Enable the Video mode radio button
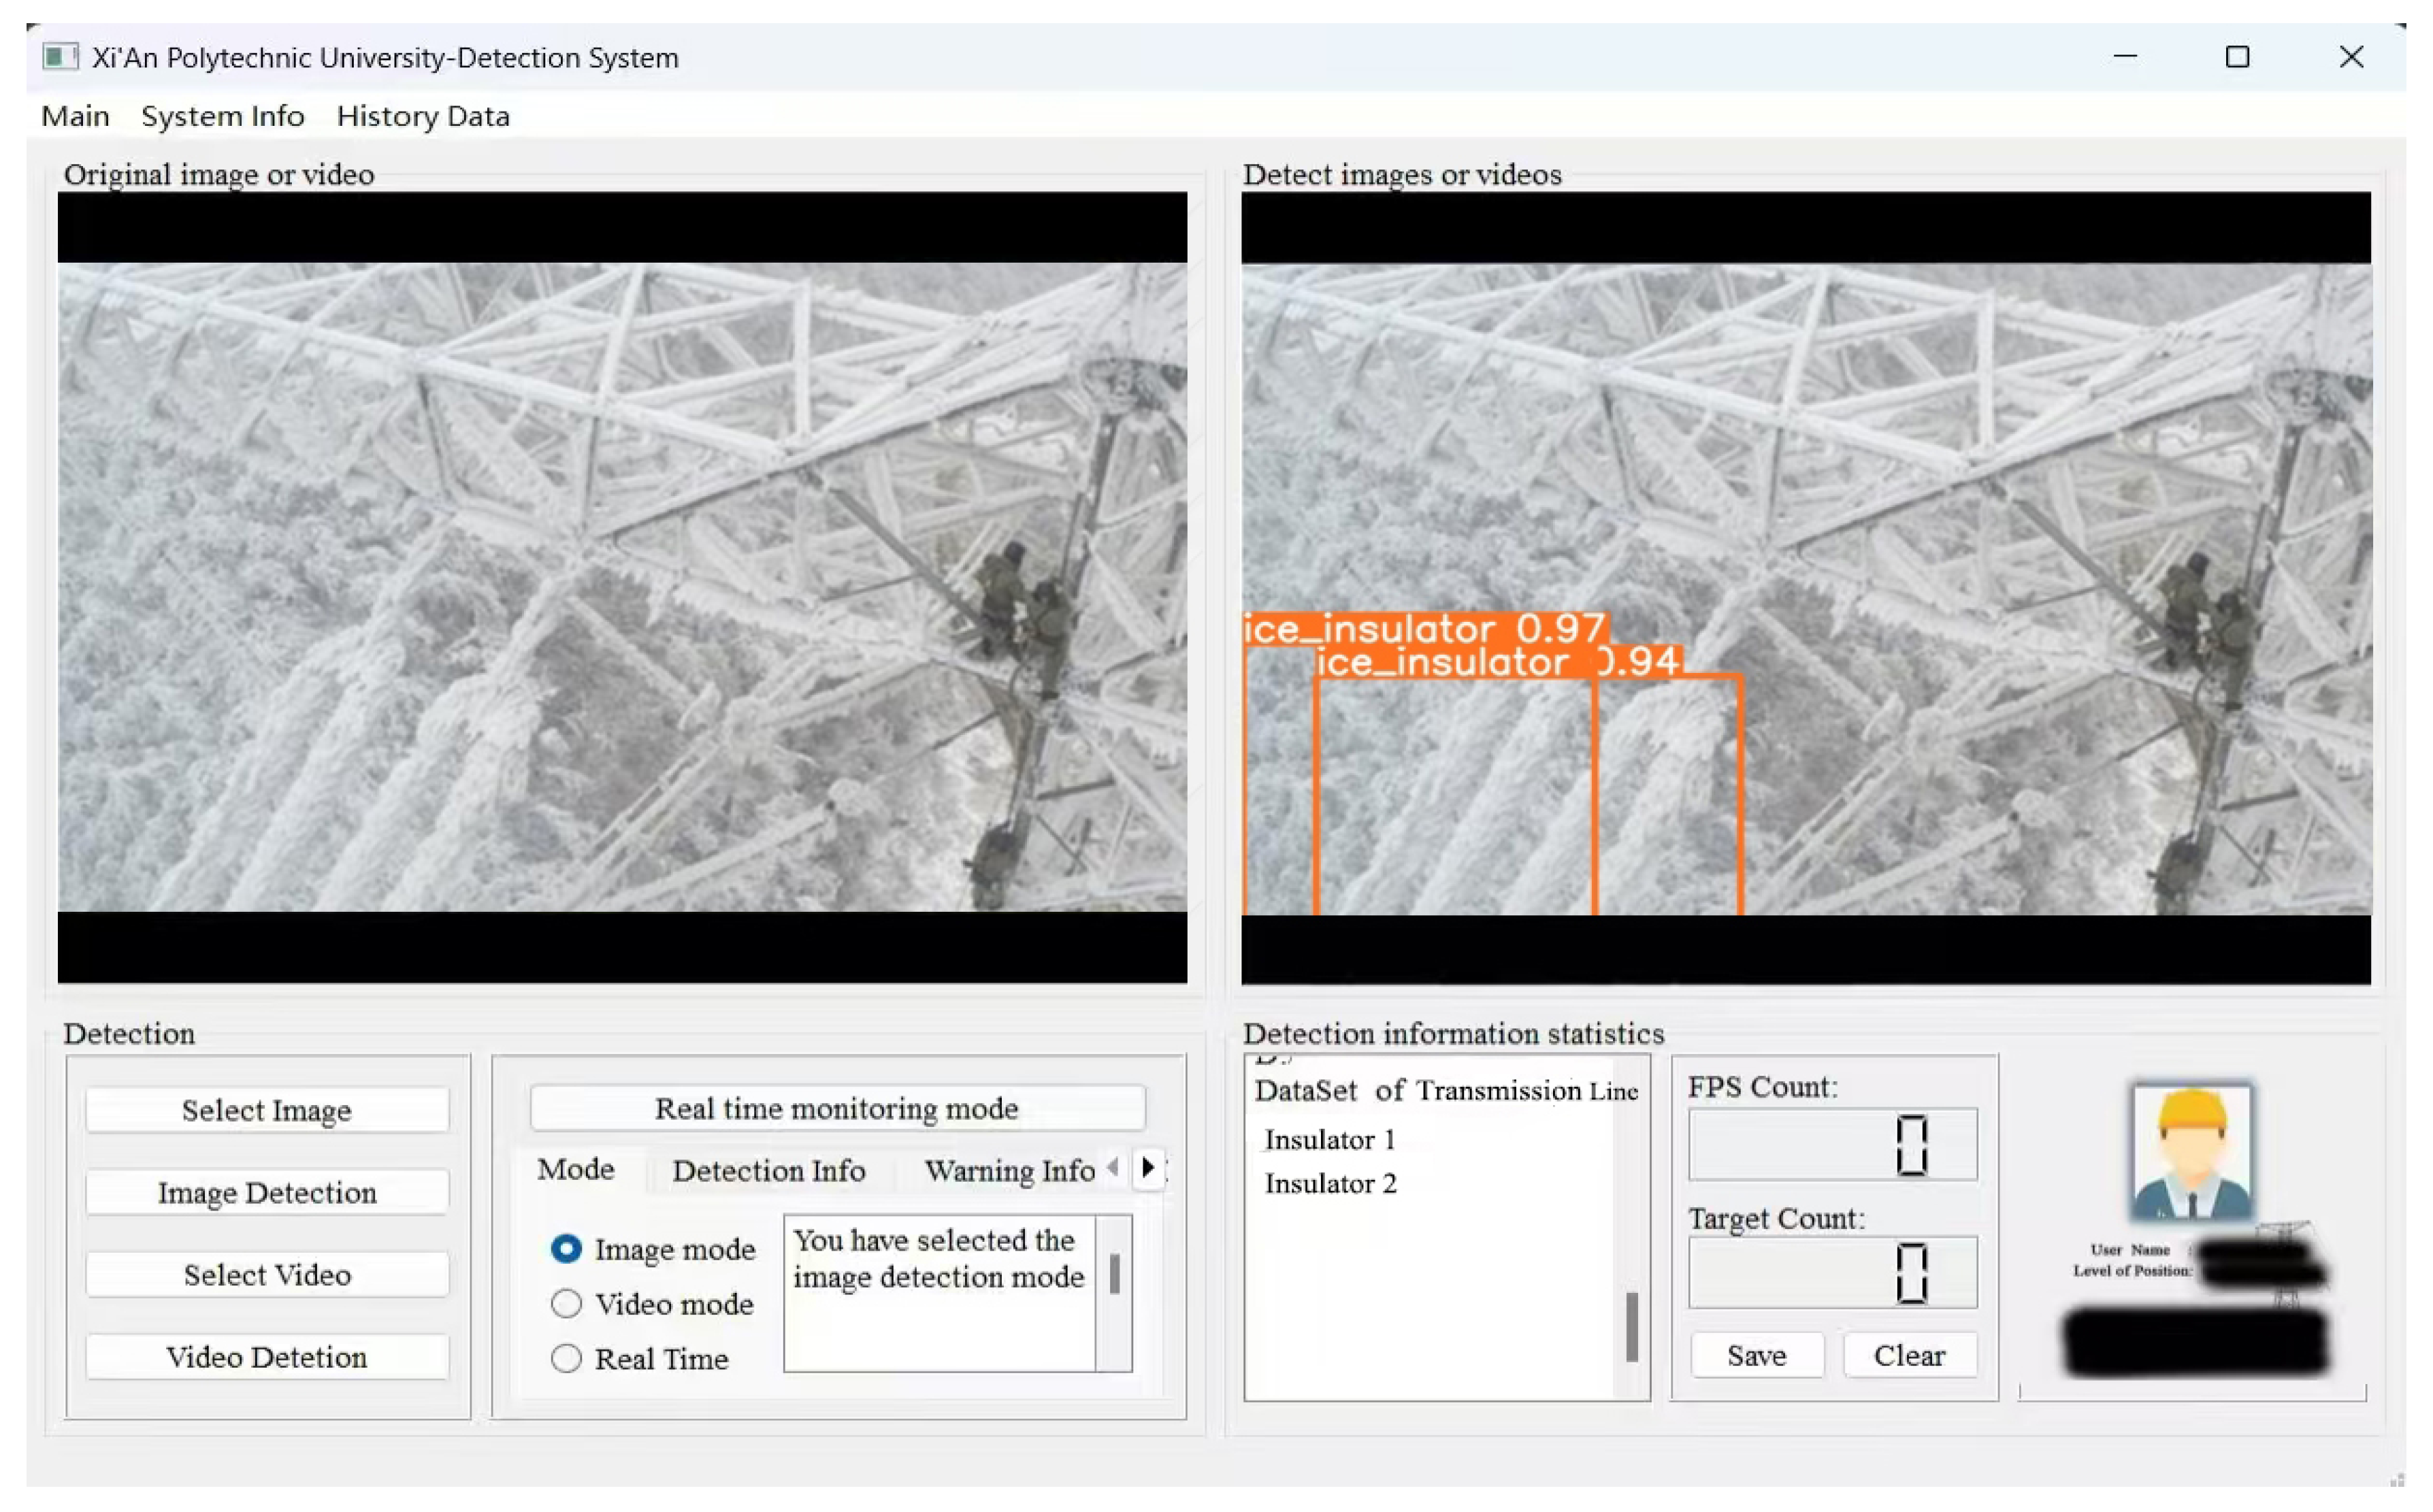The height and width of the screenshot is (1512, 2433). click(566, 1304)
